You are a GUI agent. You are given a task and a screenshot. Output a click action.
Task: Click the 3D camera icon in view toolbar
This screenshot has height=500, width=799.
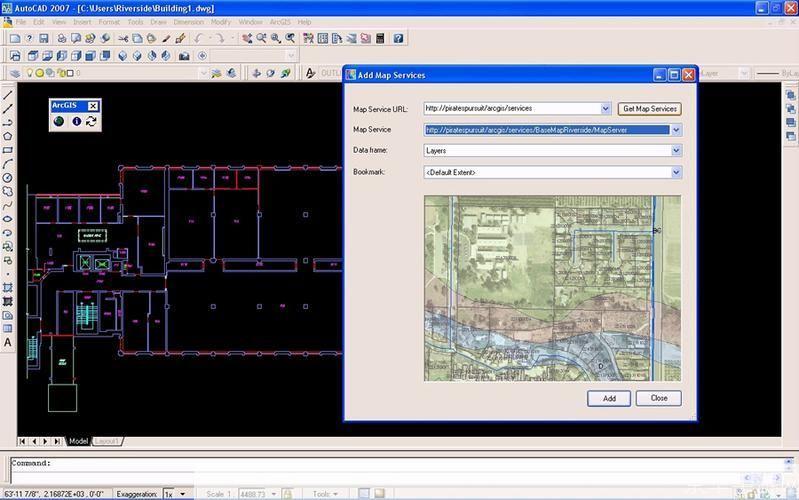point(184,56)
